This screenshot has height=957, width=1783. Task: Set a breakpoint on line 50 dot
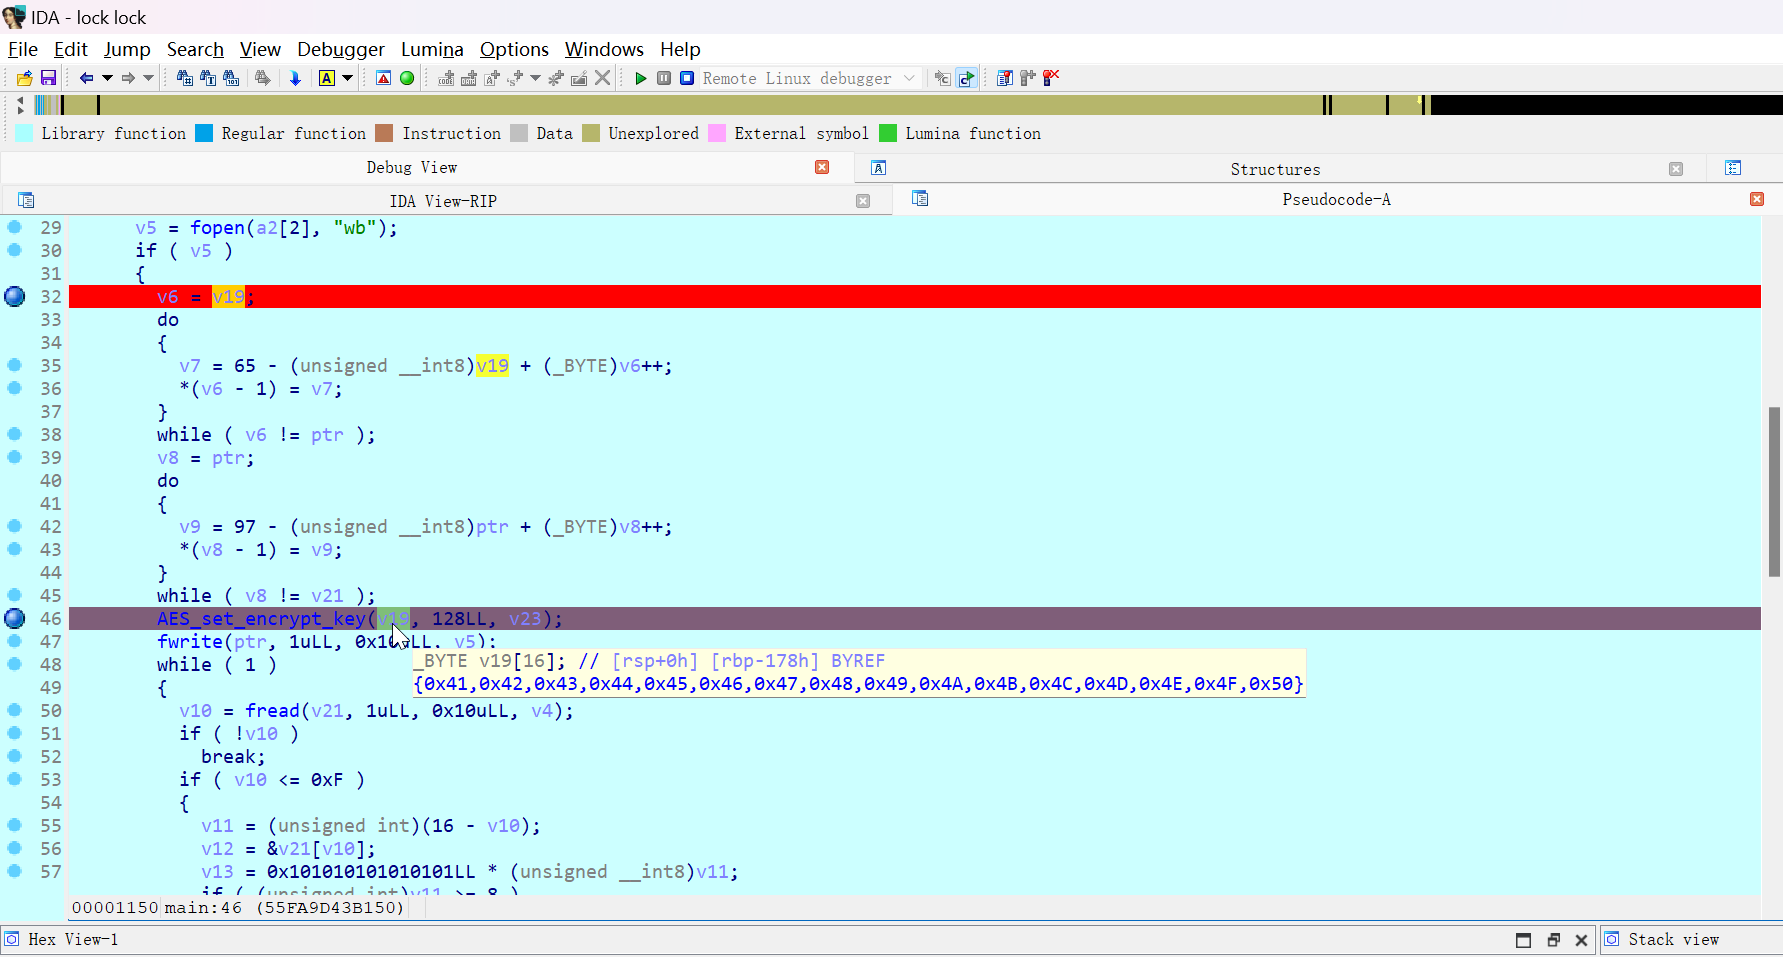15,710
